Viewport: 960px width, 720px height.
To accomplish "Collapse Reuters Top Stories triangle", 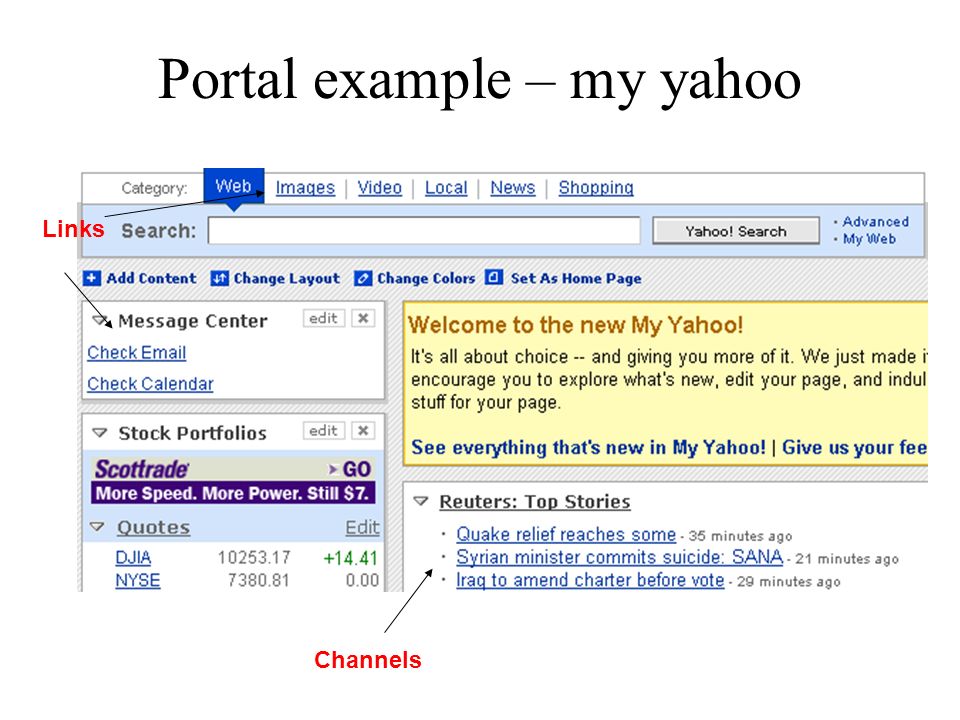I will click(421, 501).
